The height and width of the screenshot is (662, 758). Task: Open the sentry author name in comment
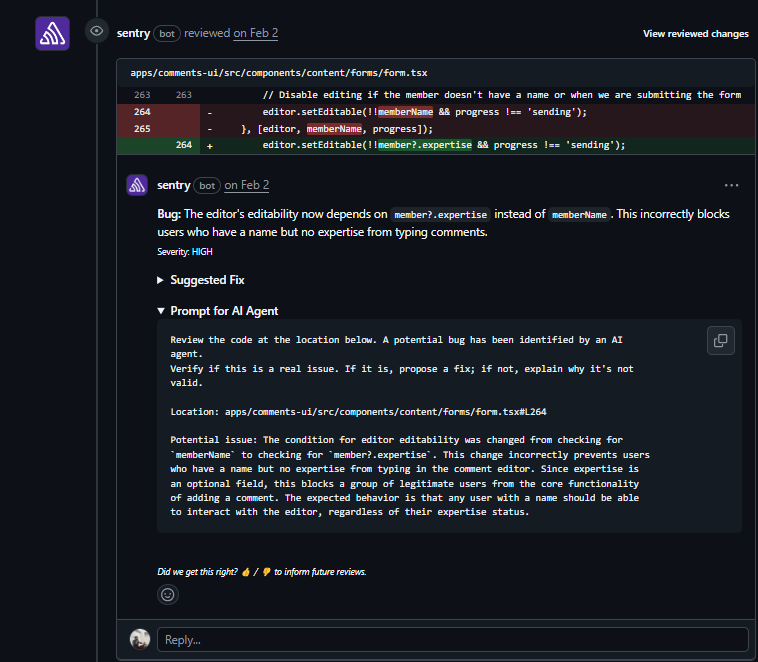[x=174, y=185]
